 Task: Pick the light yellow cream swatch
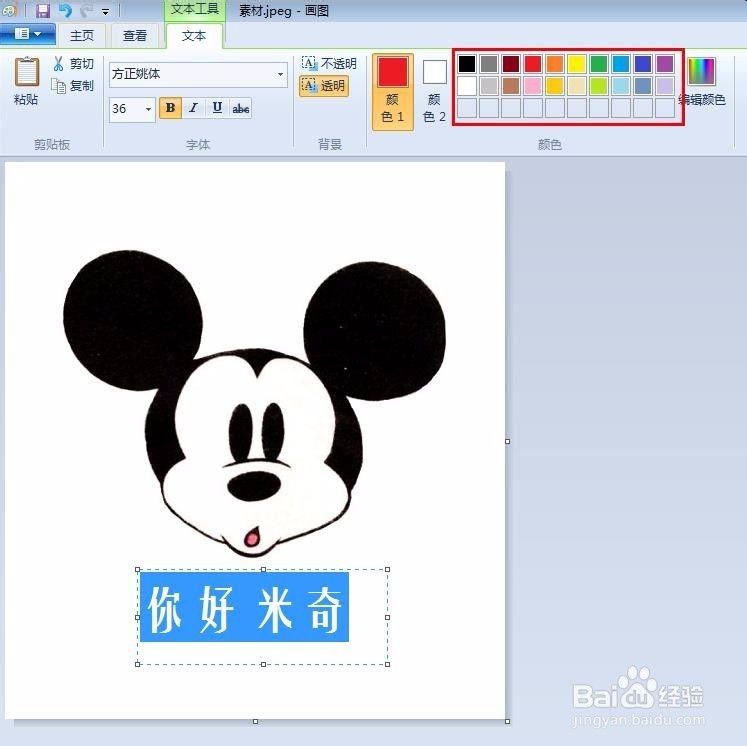(576, 86)
